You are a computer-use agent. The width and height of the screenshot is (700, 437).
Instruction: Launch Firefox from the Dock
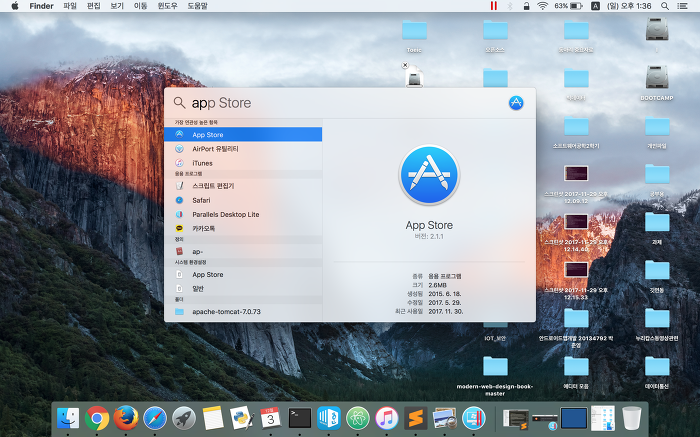126,419
